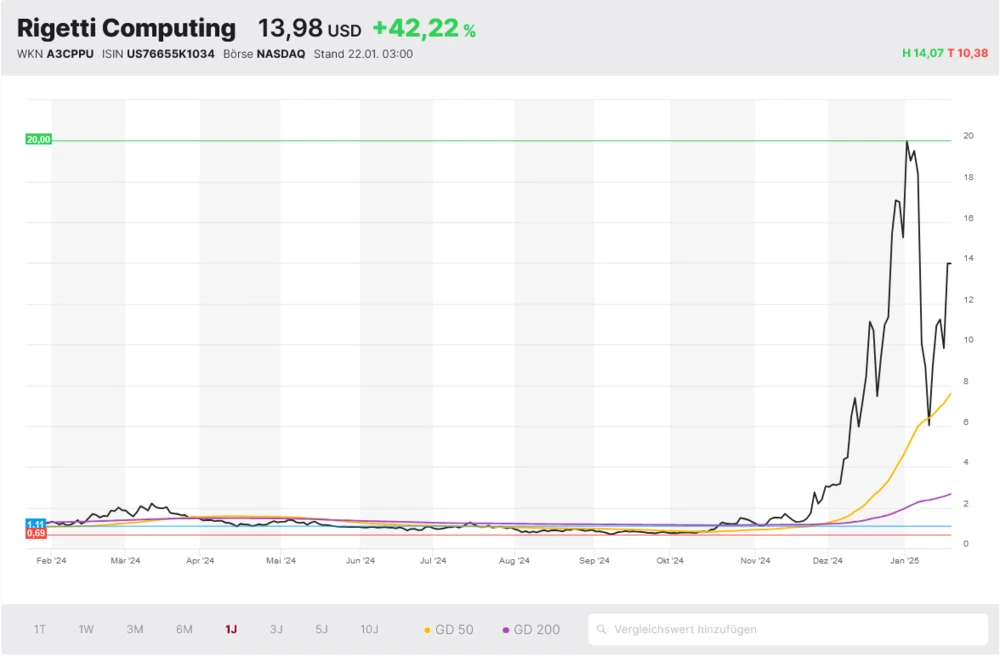This screenshot has height=657, width=1000.
Task: Select the 1T time range
Action: click(40, 629)
